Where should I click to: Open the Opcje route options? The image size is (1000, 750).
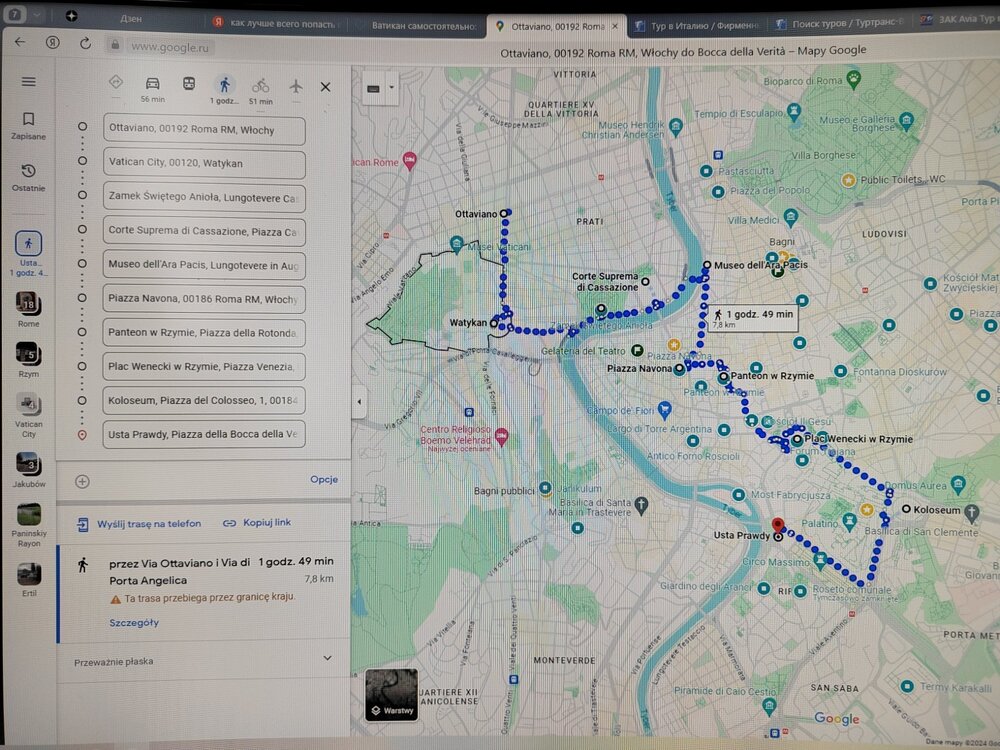(324, 480)
